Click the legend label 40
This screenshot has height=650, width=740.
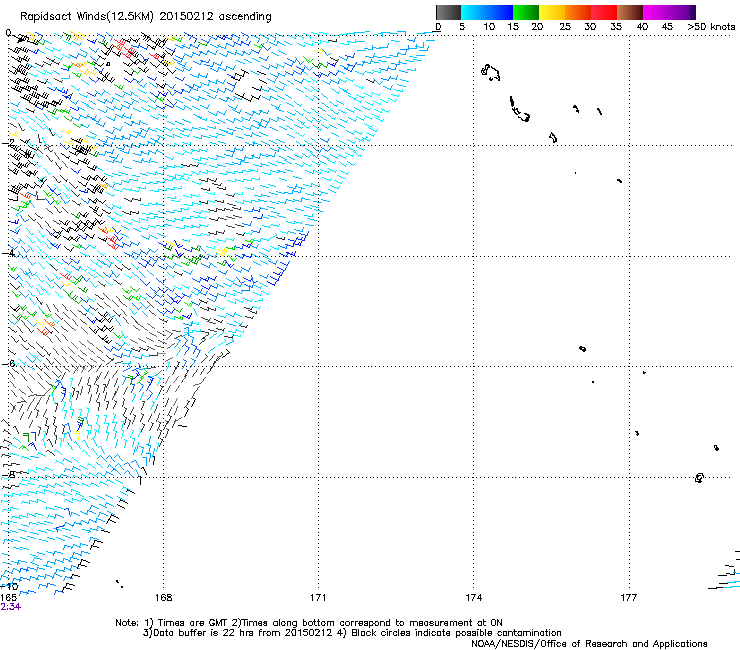coord(642,27)
